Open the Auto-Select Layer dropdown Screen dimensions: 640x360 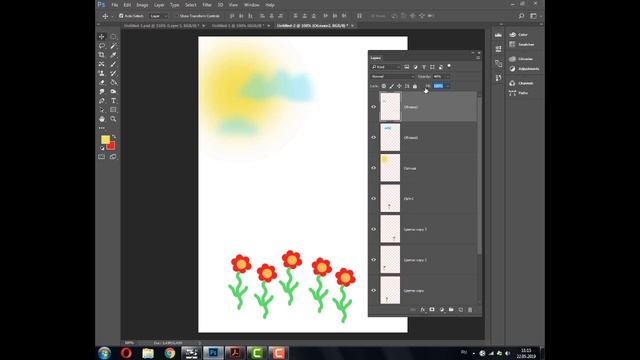tap(158, 16)
